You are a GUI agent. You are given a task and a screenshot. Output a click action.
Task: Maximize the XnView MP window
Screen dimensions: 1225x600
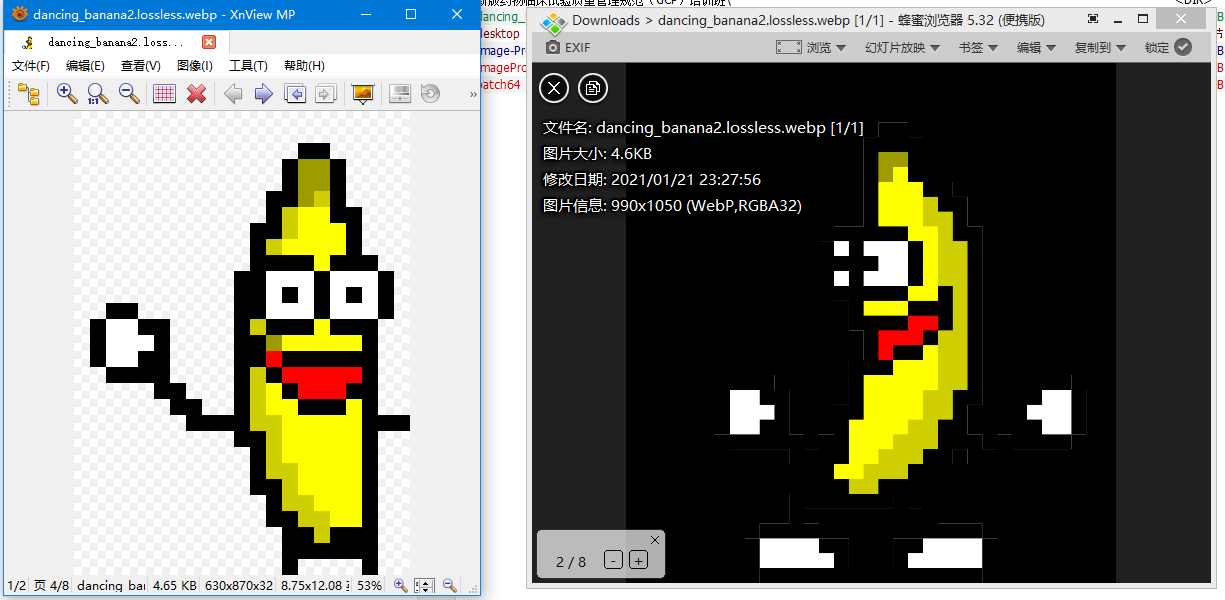tap(411, 14)
